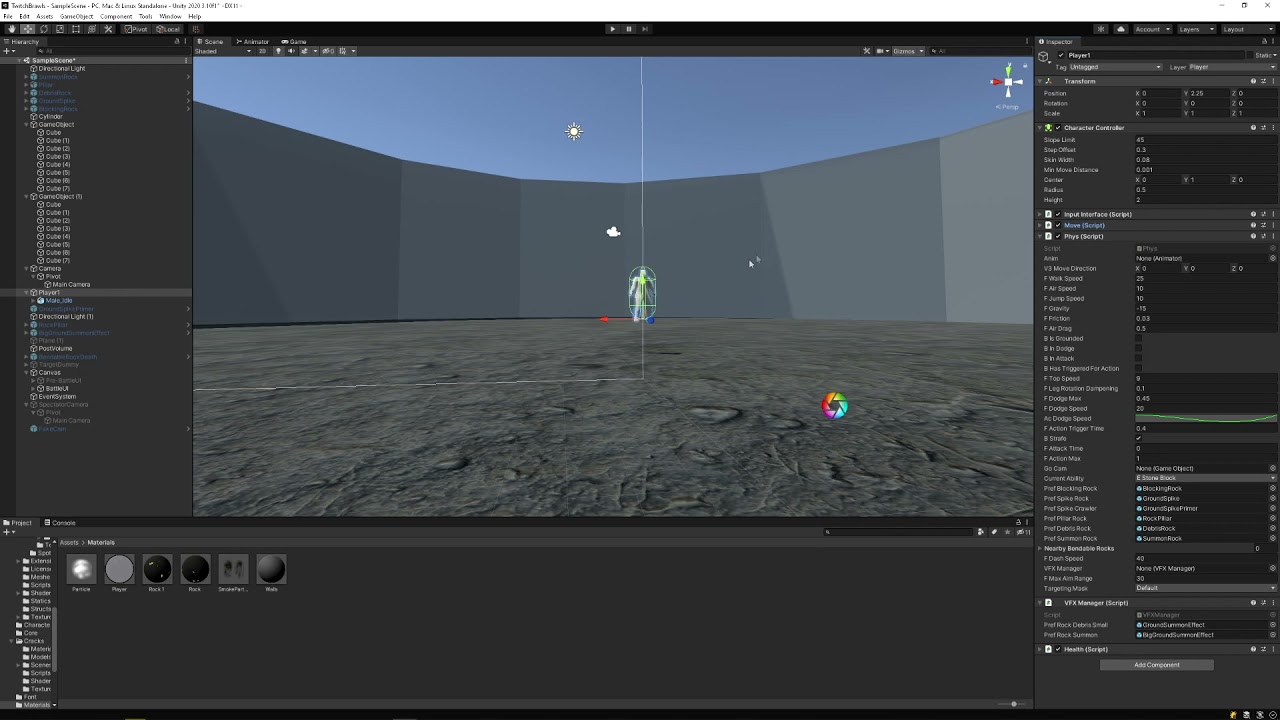Open the File menu
The image size is (1280, 720).
click(x=9, y=17)
